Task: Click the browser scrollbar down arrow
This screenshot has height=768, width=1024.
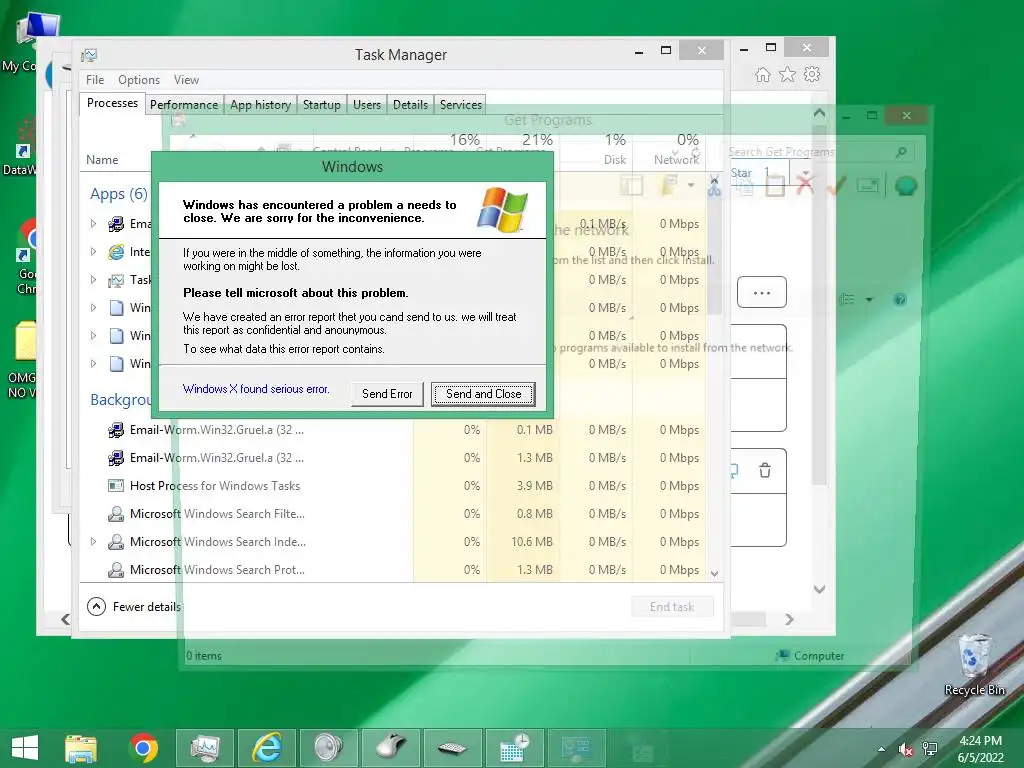Action: point(819,589)
